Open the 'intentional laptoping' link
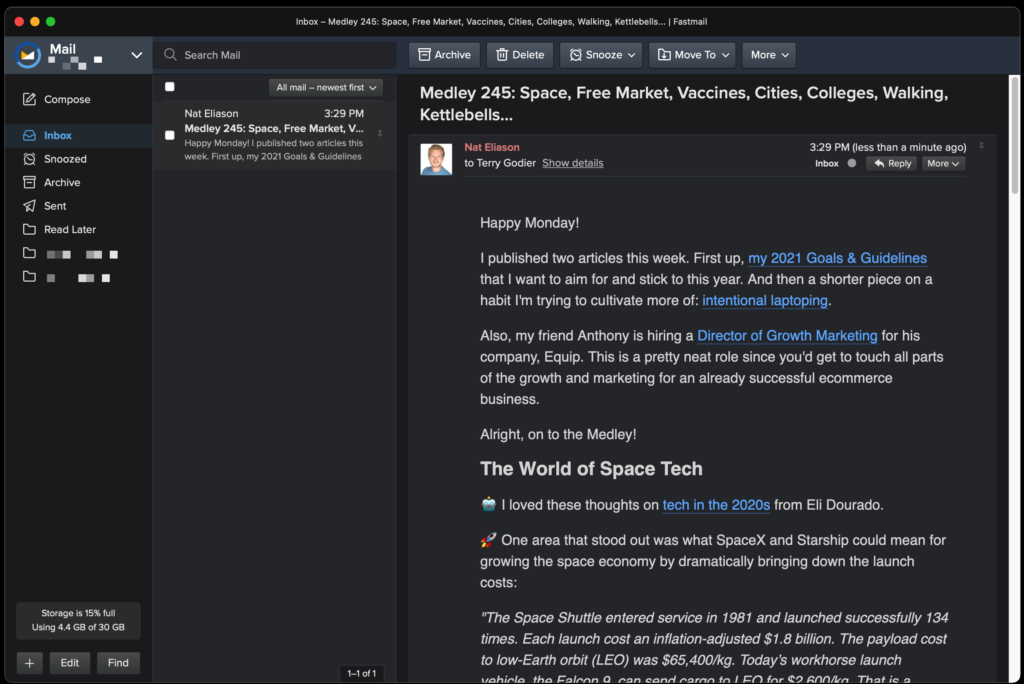The image size is (1024, 684). point(765,301)
